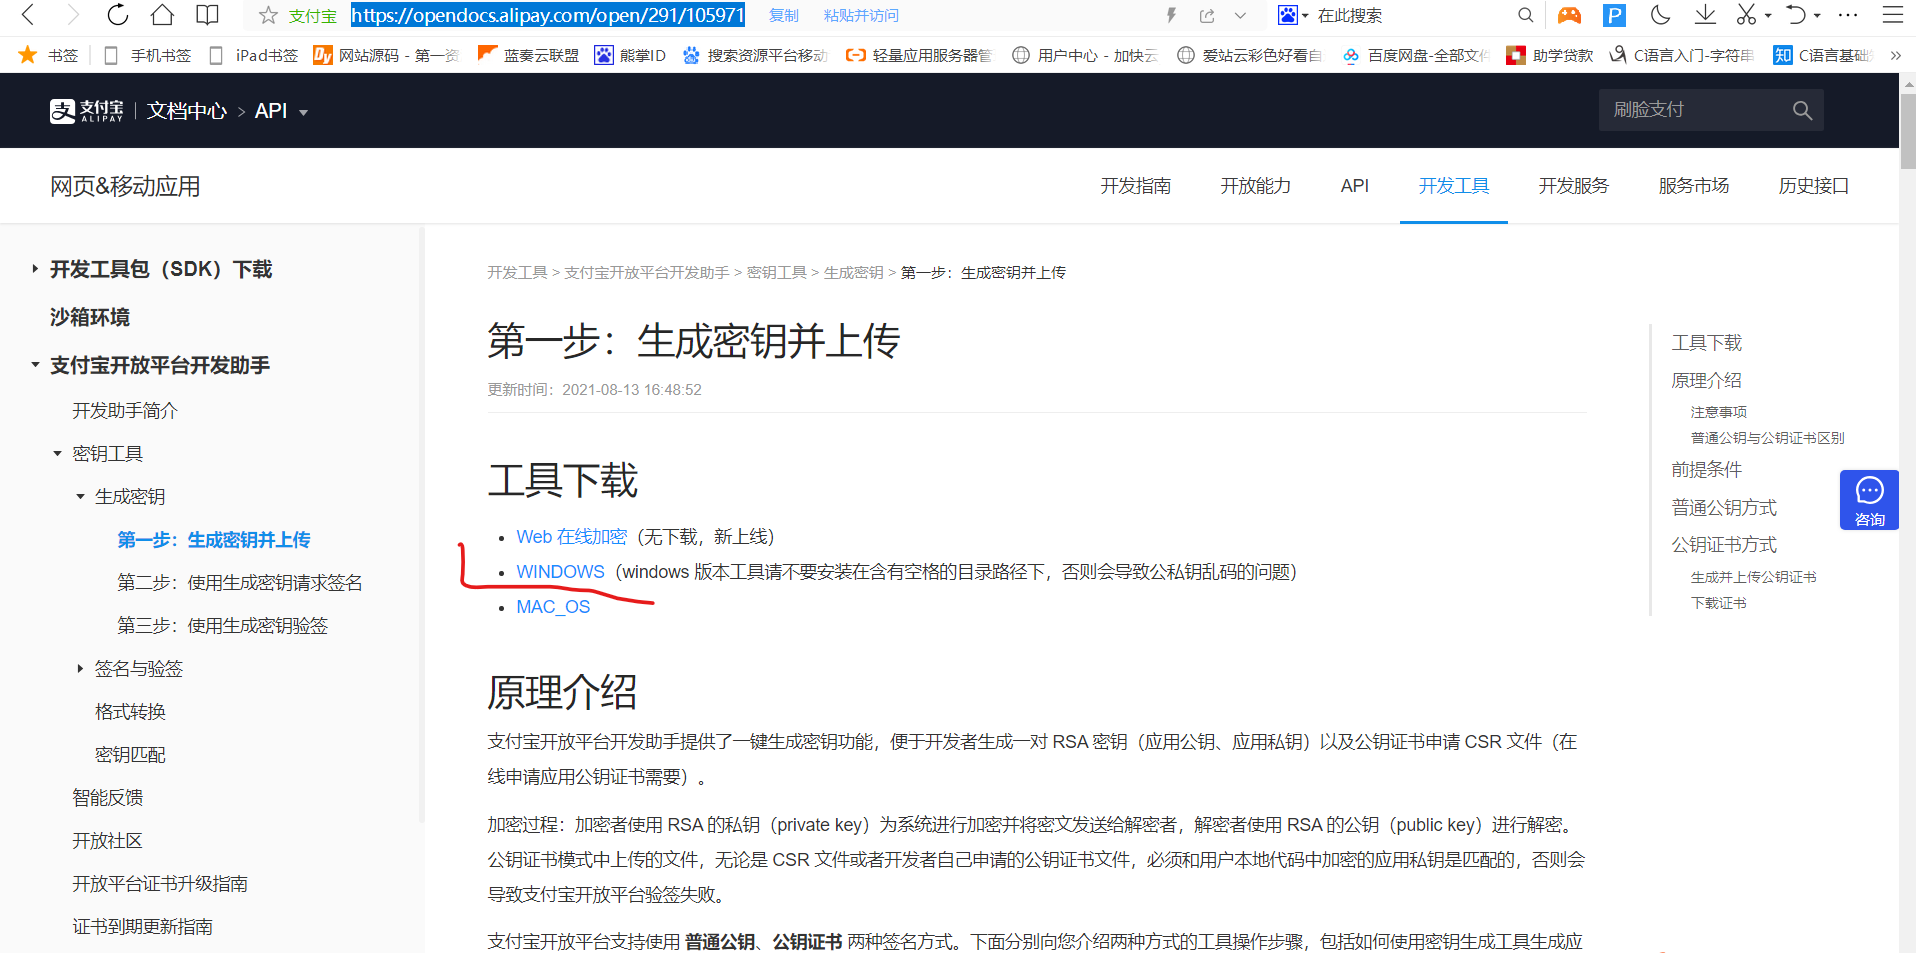The width and height of the screenshot is (1916, 953).
Task: Open the game center controller icon
Action: [1568, 15]
